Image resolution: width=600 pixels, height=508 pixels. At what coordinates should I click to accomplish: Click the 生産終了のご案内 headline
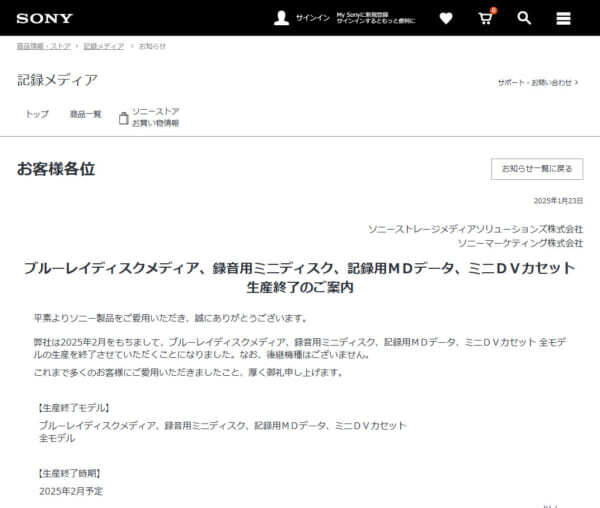tap(300, 287)
